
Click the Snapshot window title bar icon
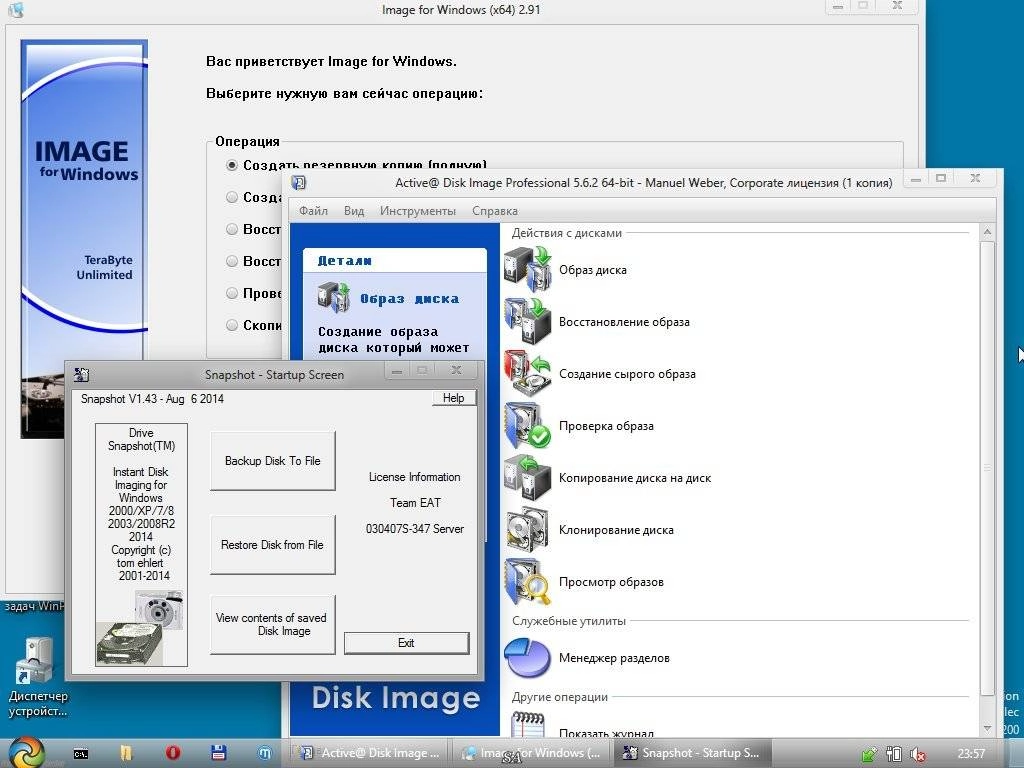coord(82,374)
